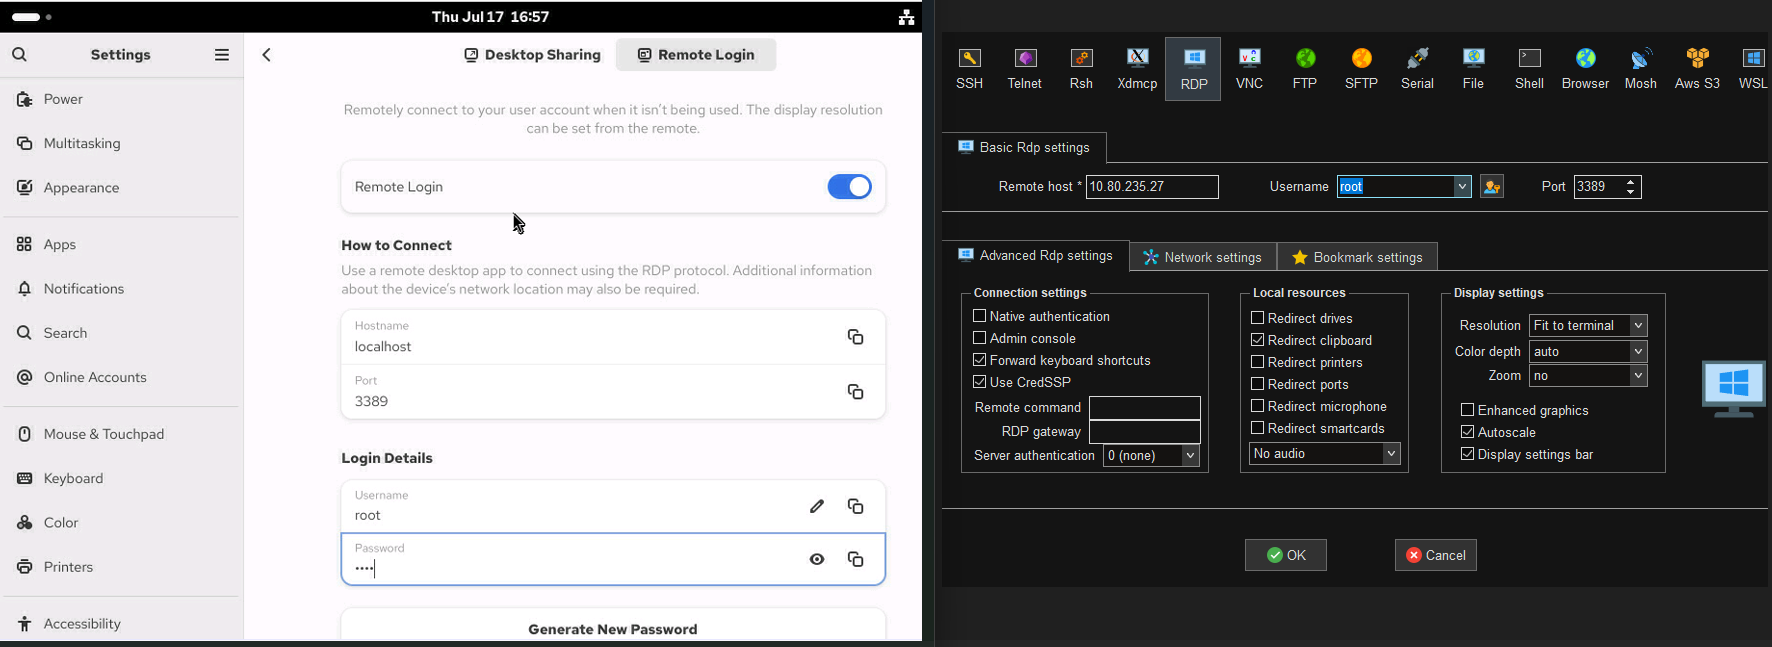Viewport: 1772px width, 647px height.
Task: Open the Zoom dropdown
Action: click(x=1638, y=376)
